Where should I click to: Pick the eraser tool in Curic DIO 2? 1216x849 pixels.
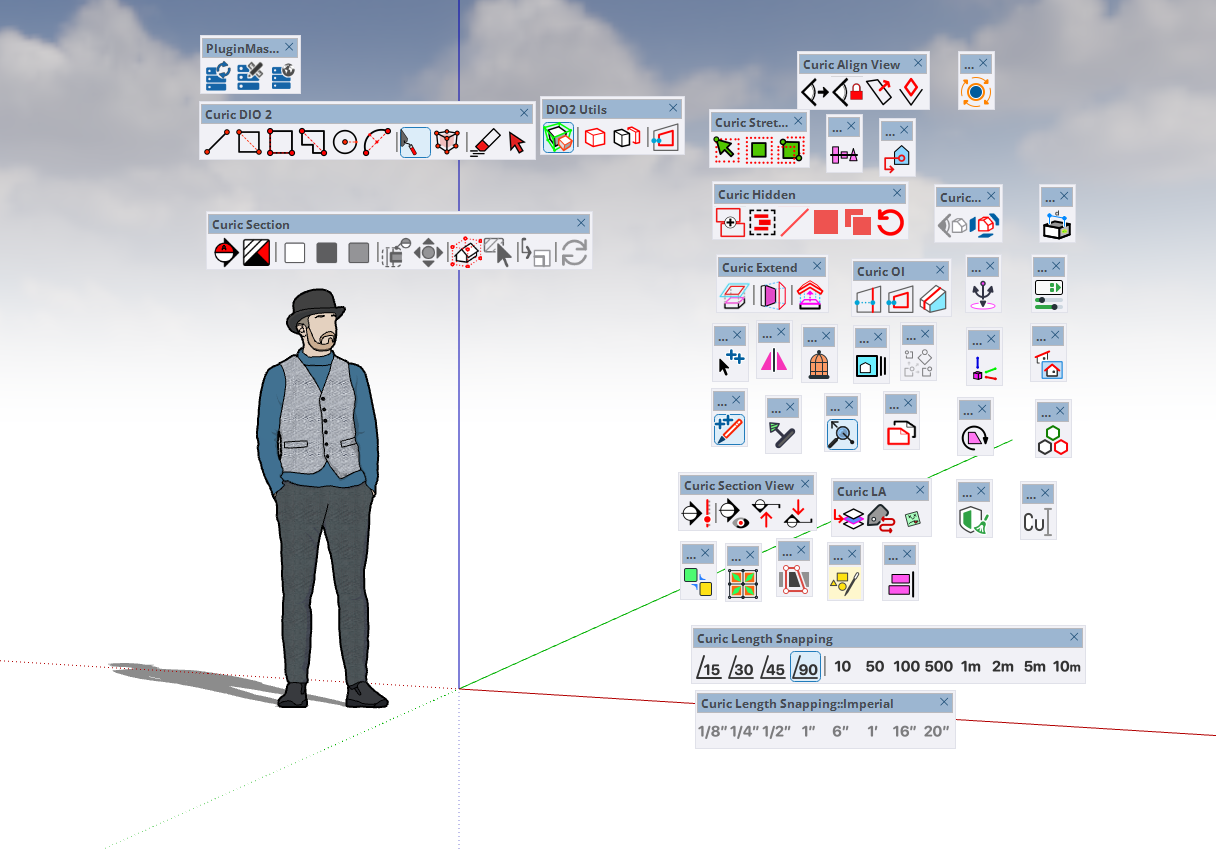click(x=484, y=143)
